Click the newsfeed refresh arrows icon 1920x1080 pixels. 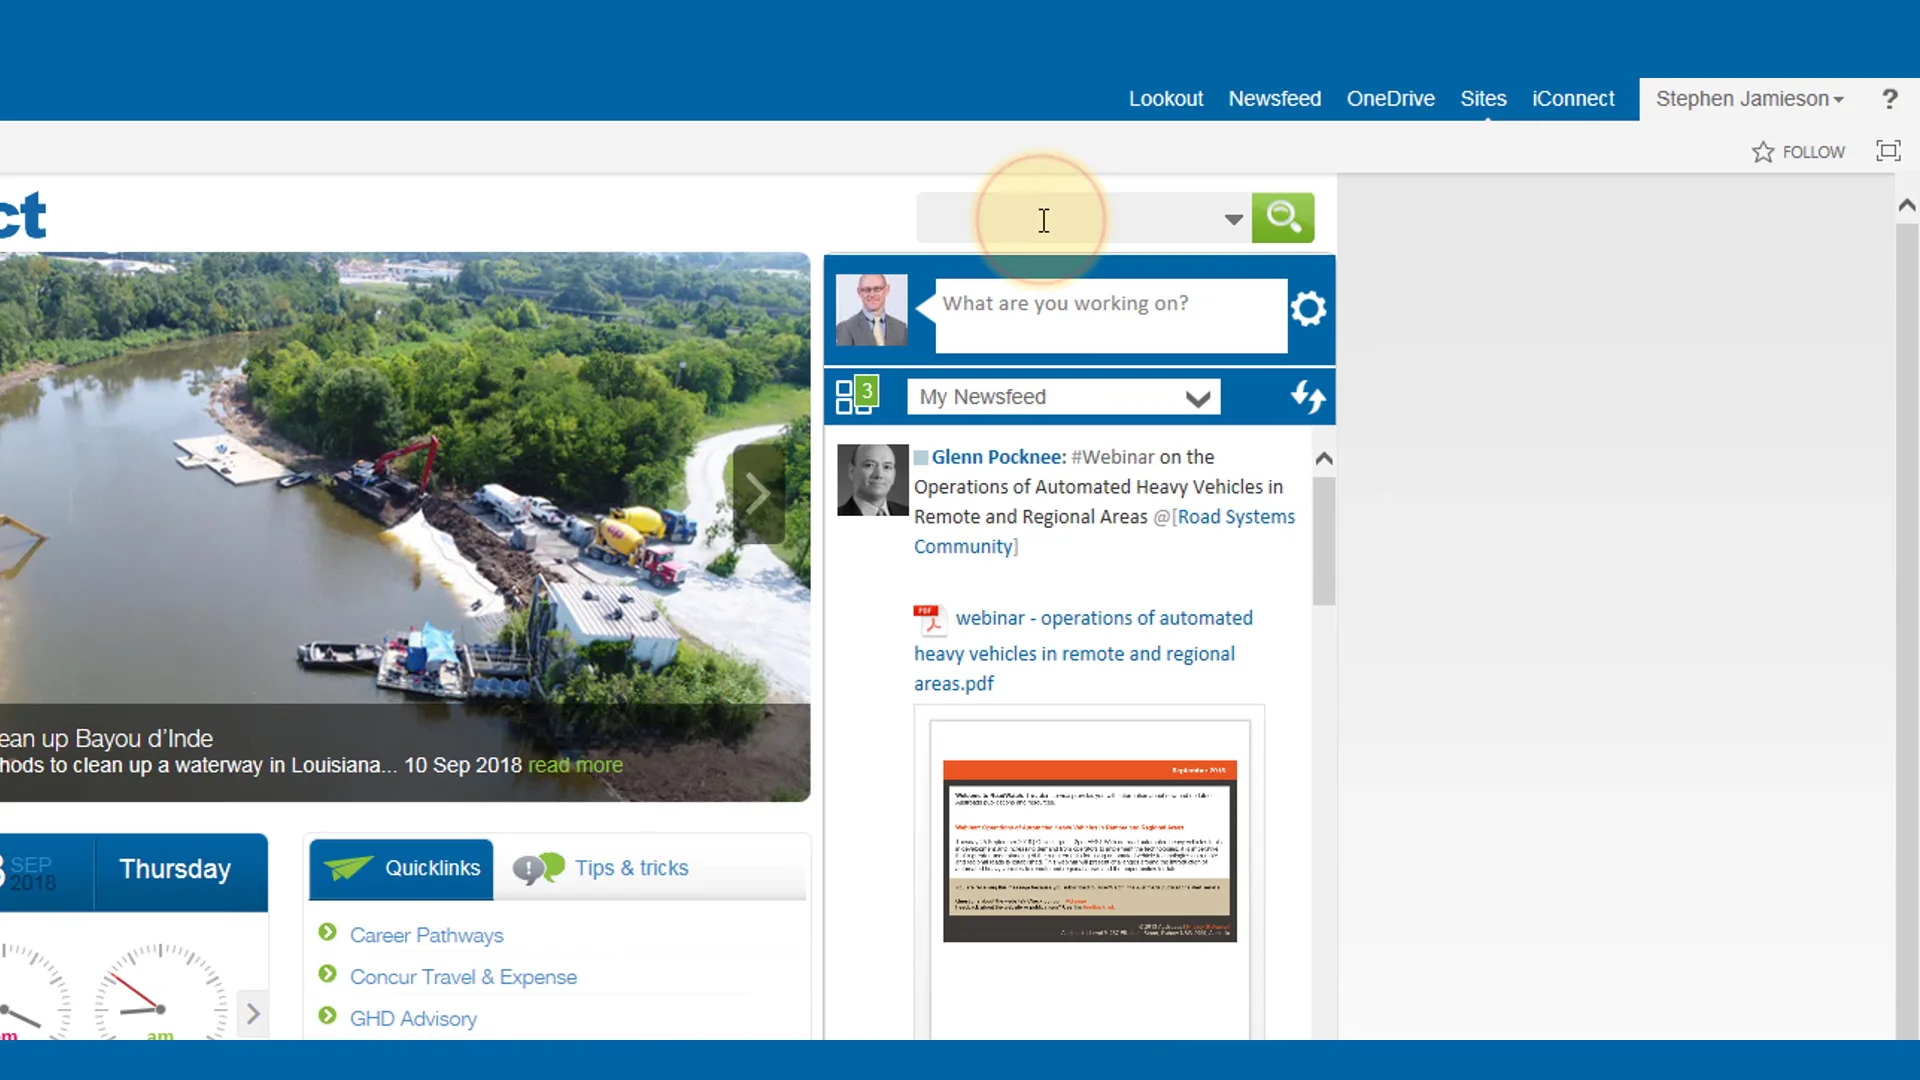(1308, 397)
